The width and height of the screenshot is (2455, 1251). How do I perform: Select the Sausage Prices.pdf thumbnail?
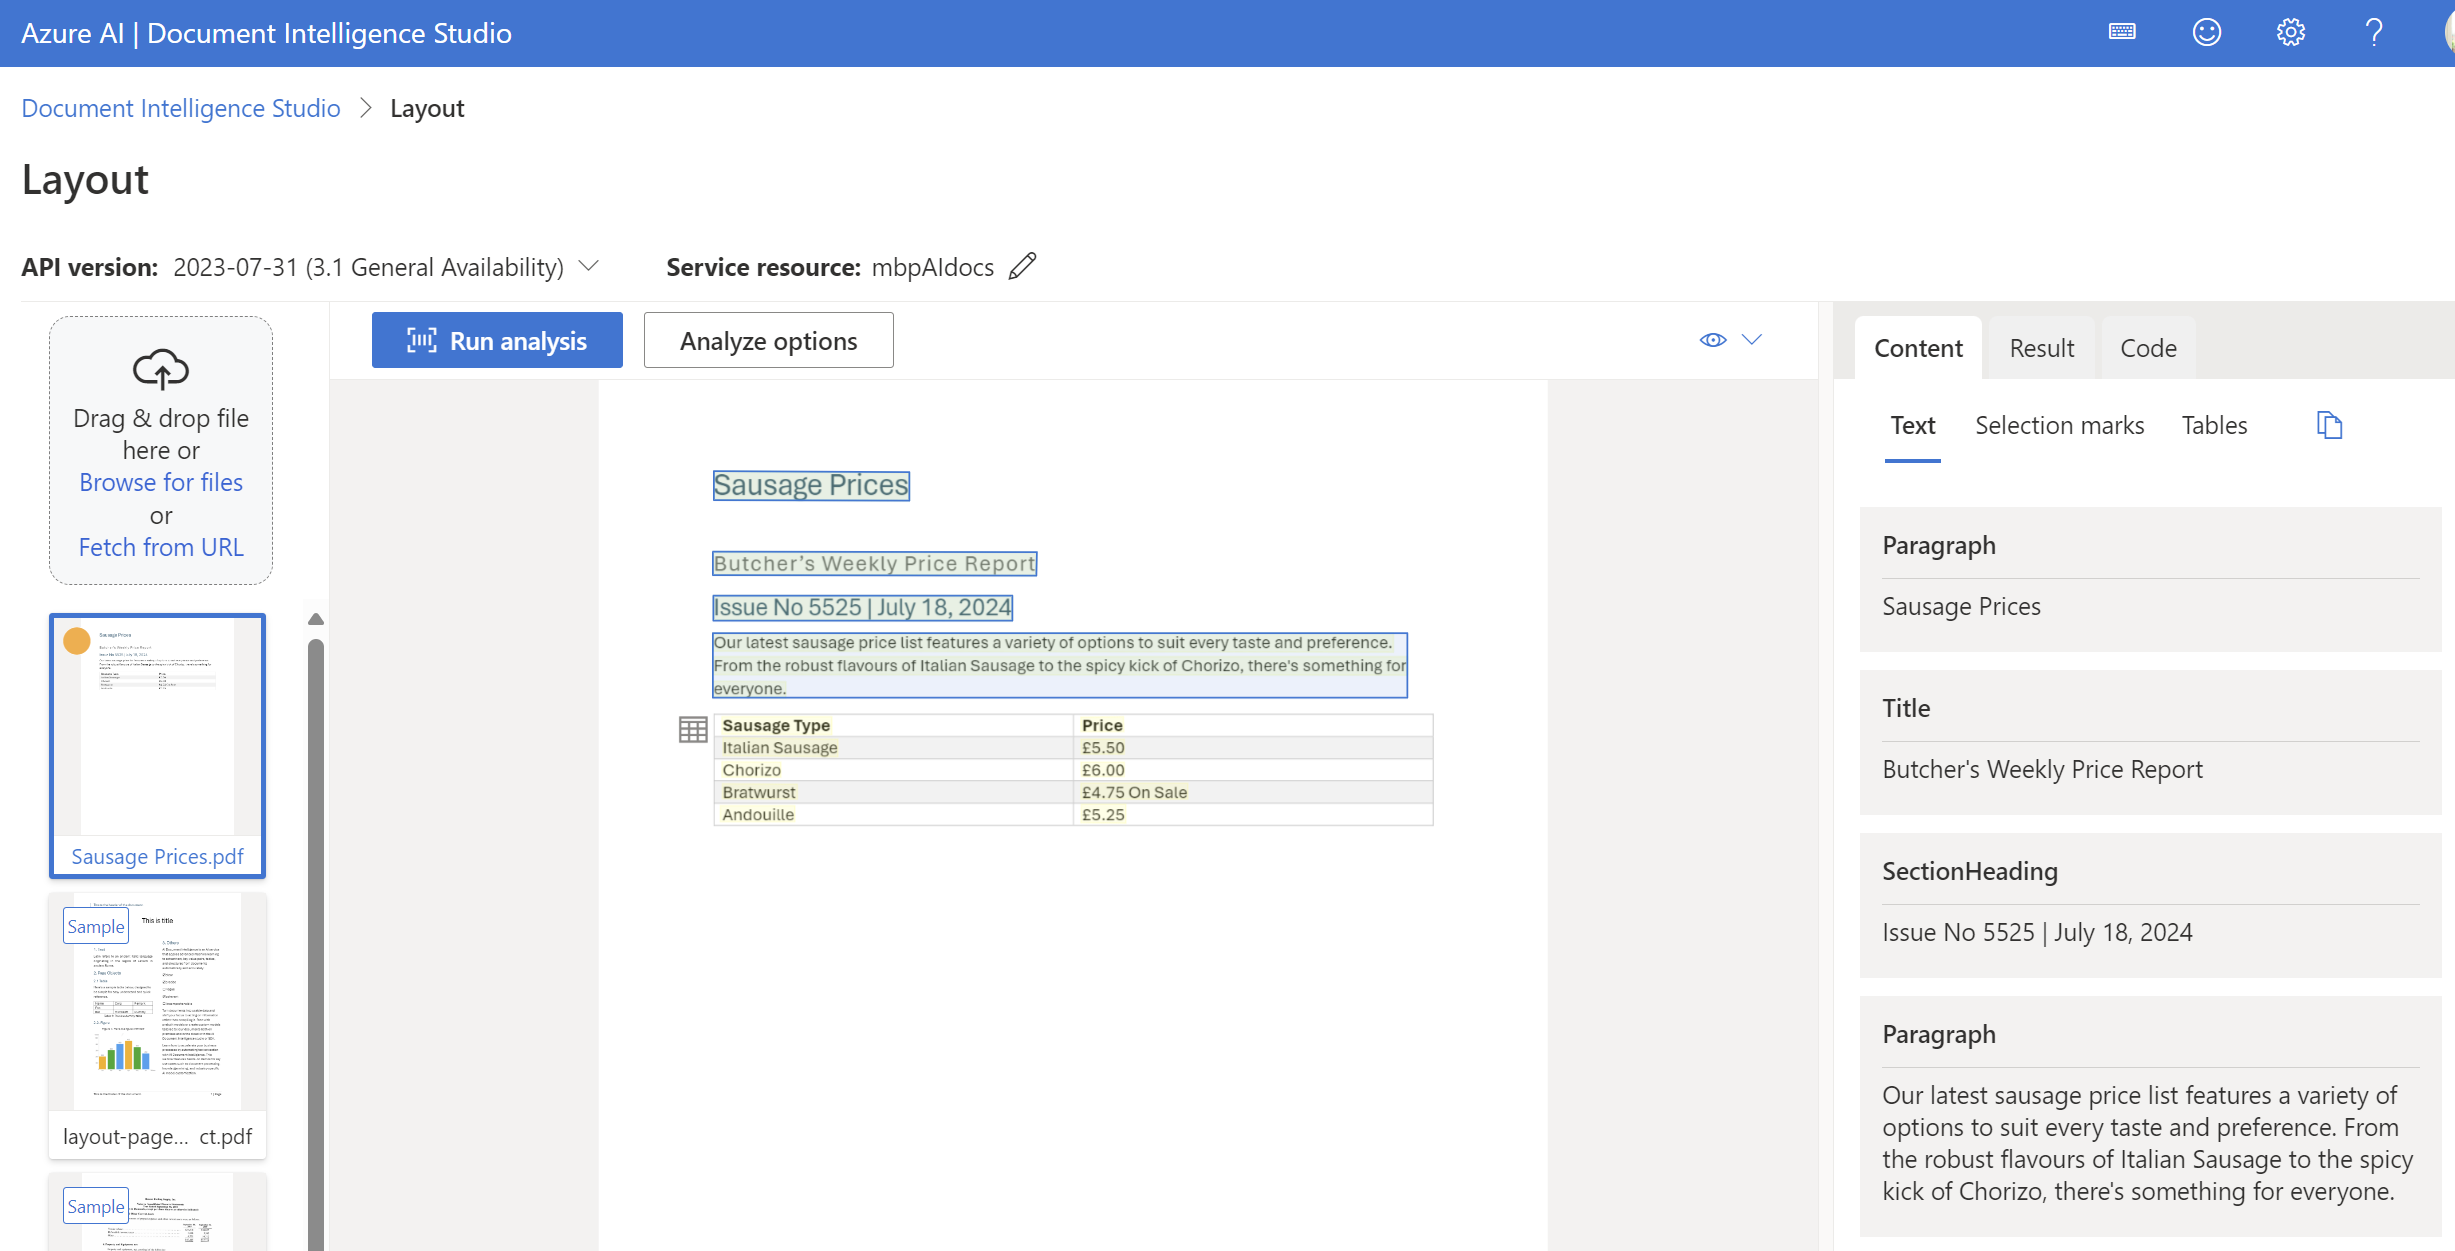pos(158,745)
